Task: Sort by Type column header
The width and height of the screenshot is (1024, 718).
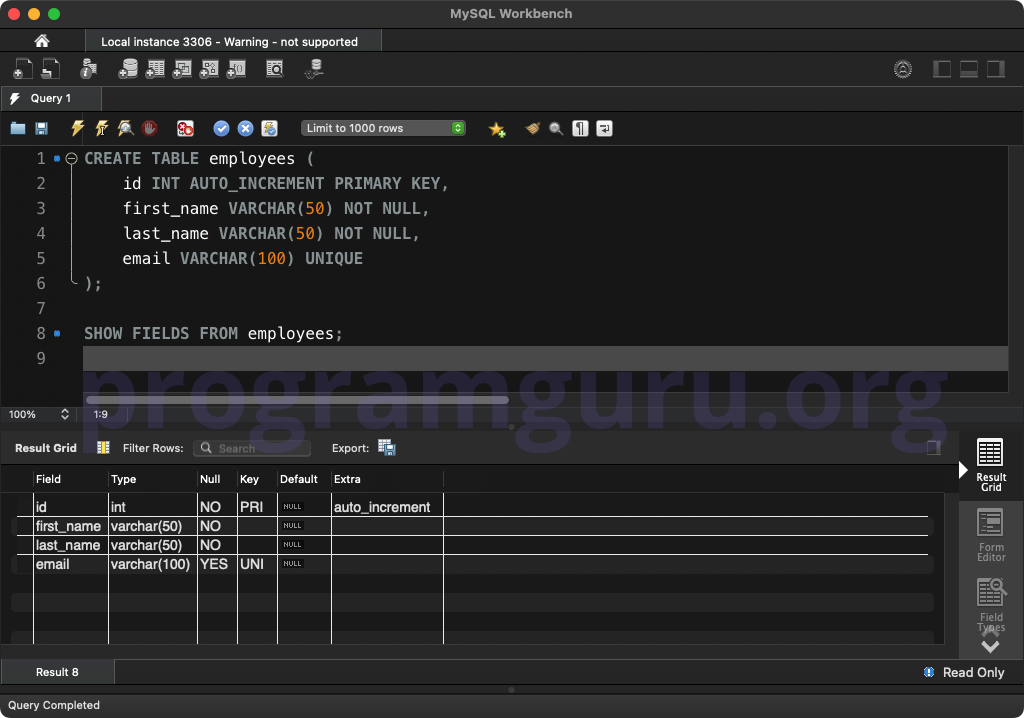Action: tap(153, 479)
